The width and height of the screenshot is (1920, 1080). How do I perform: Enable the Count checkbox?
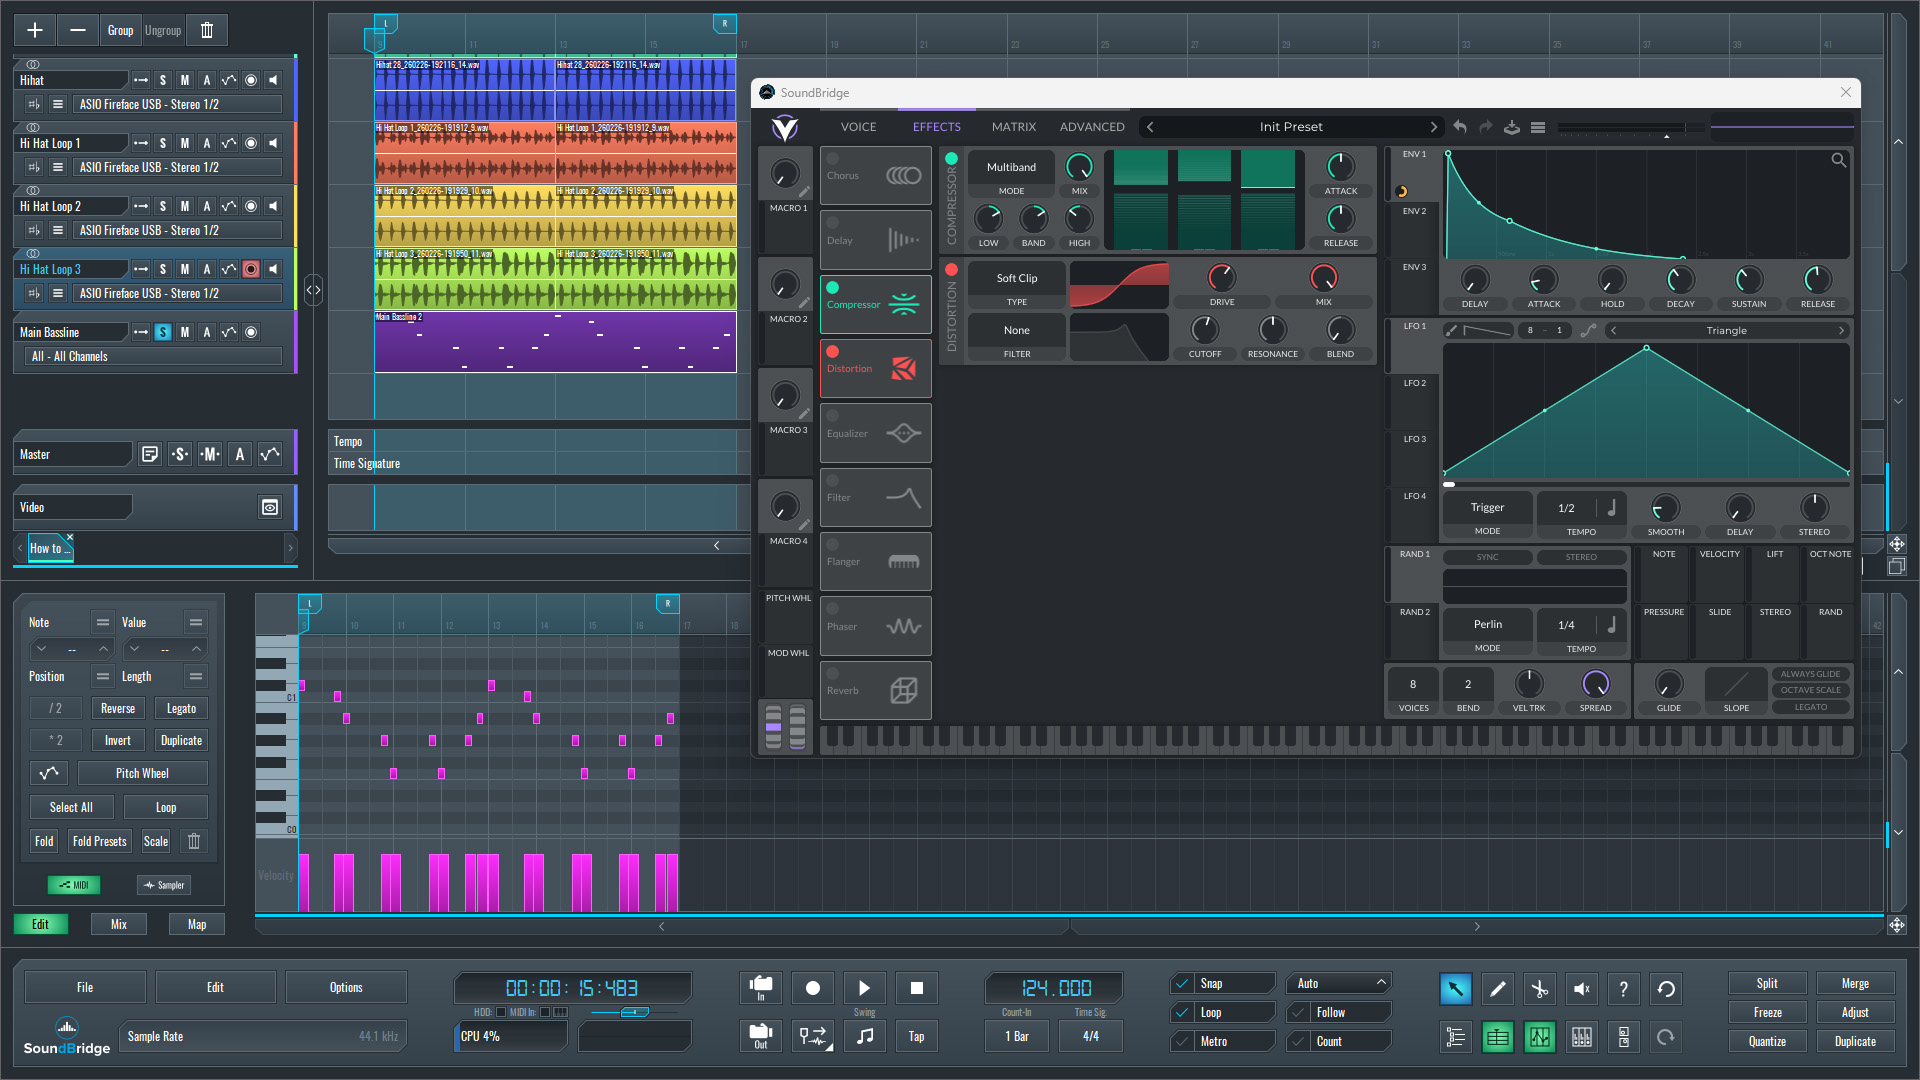coord(1300,1041)
